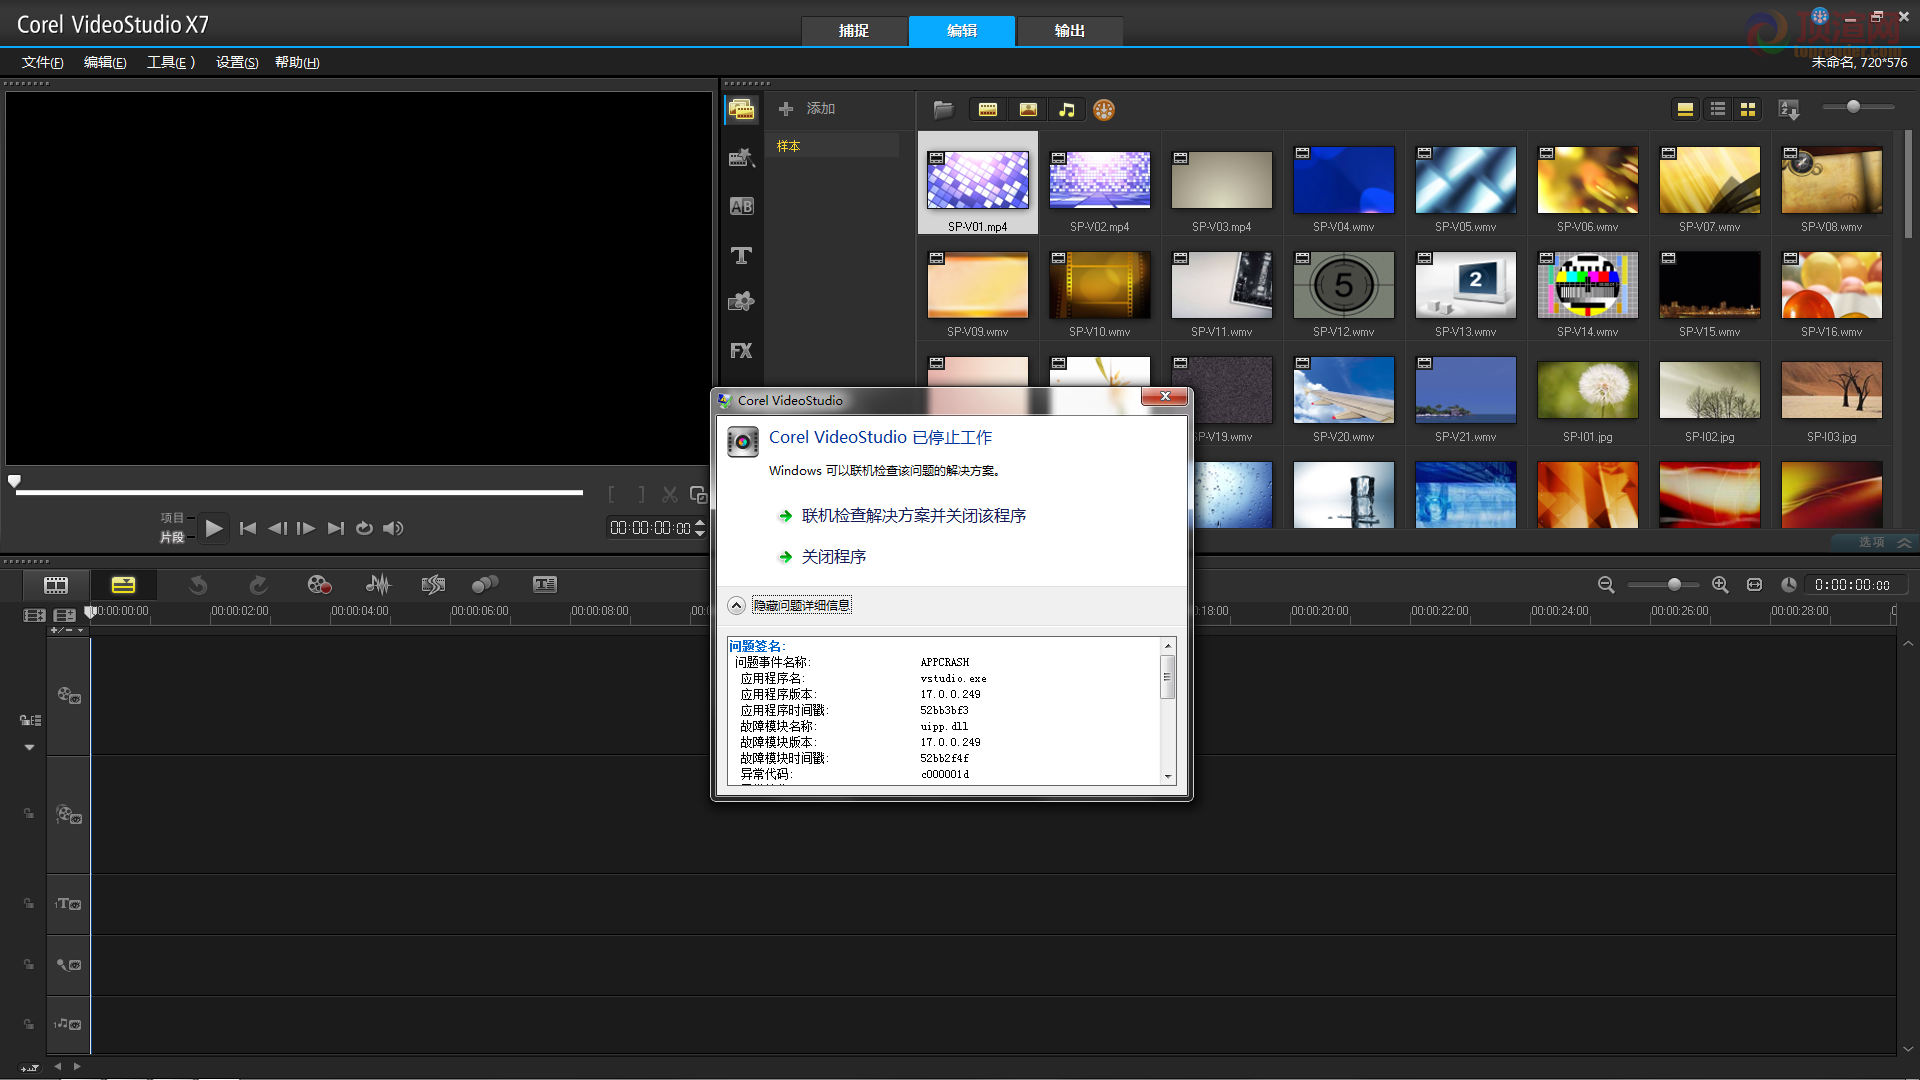
Task: Click the import media folder icon
Action: coord(943,109)
